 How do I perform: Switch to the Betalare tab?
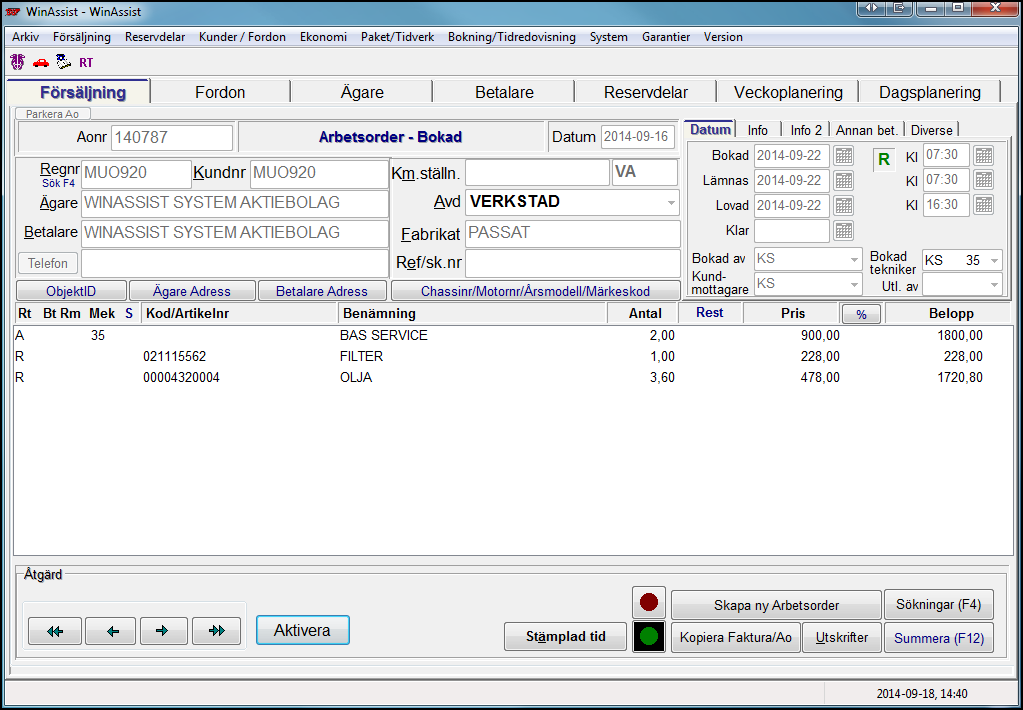[x=504, y=92]
